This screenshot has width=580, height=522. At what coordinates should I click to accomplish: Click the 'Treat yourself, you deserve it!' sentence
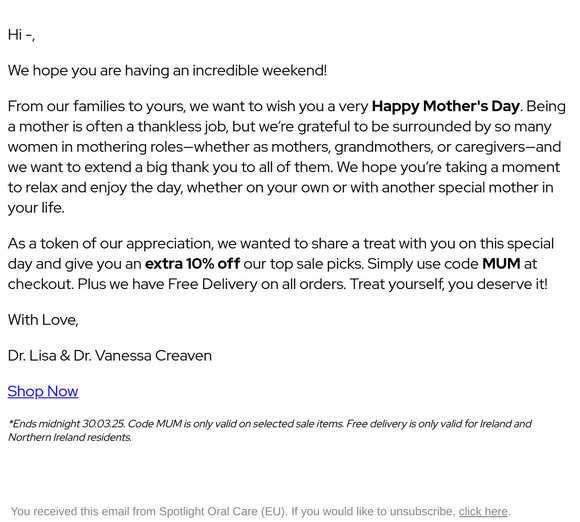(449, 284)
